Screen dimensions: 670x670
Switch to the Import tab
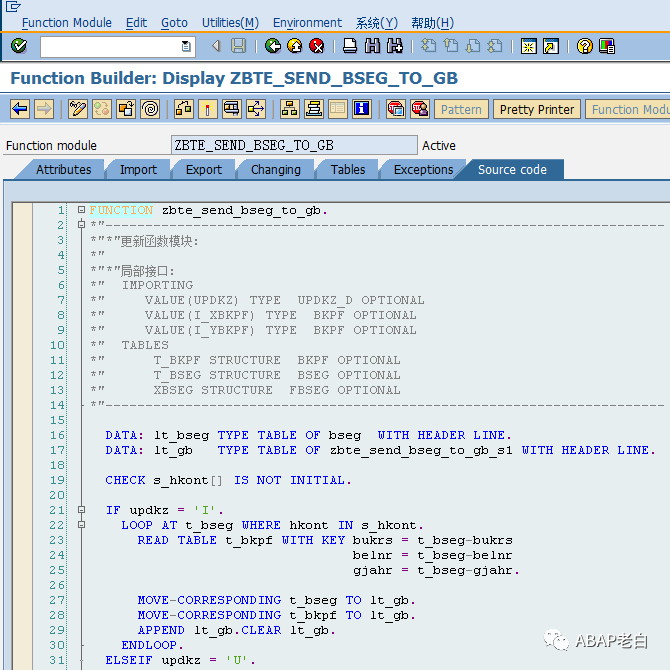pyautogui.click(x=138, y=170)
